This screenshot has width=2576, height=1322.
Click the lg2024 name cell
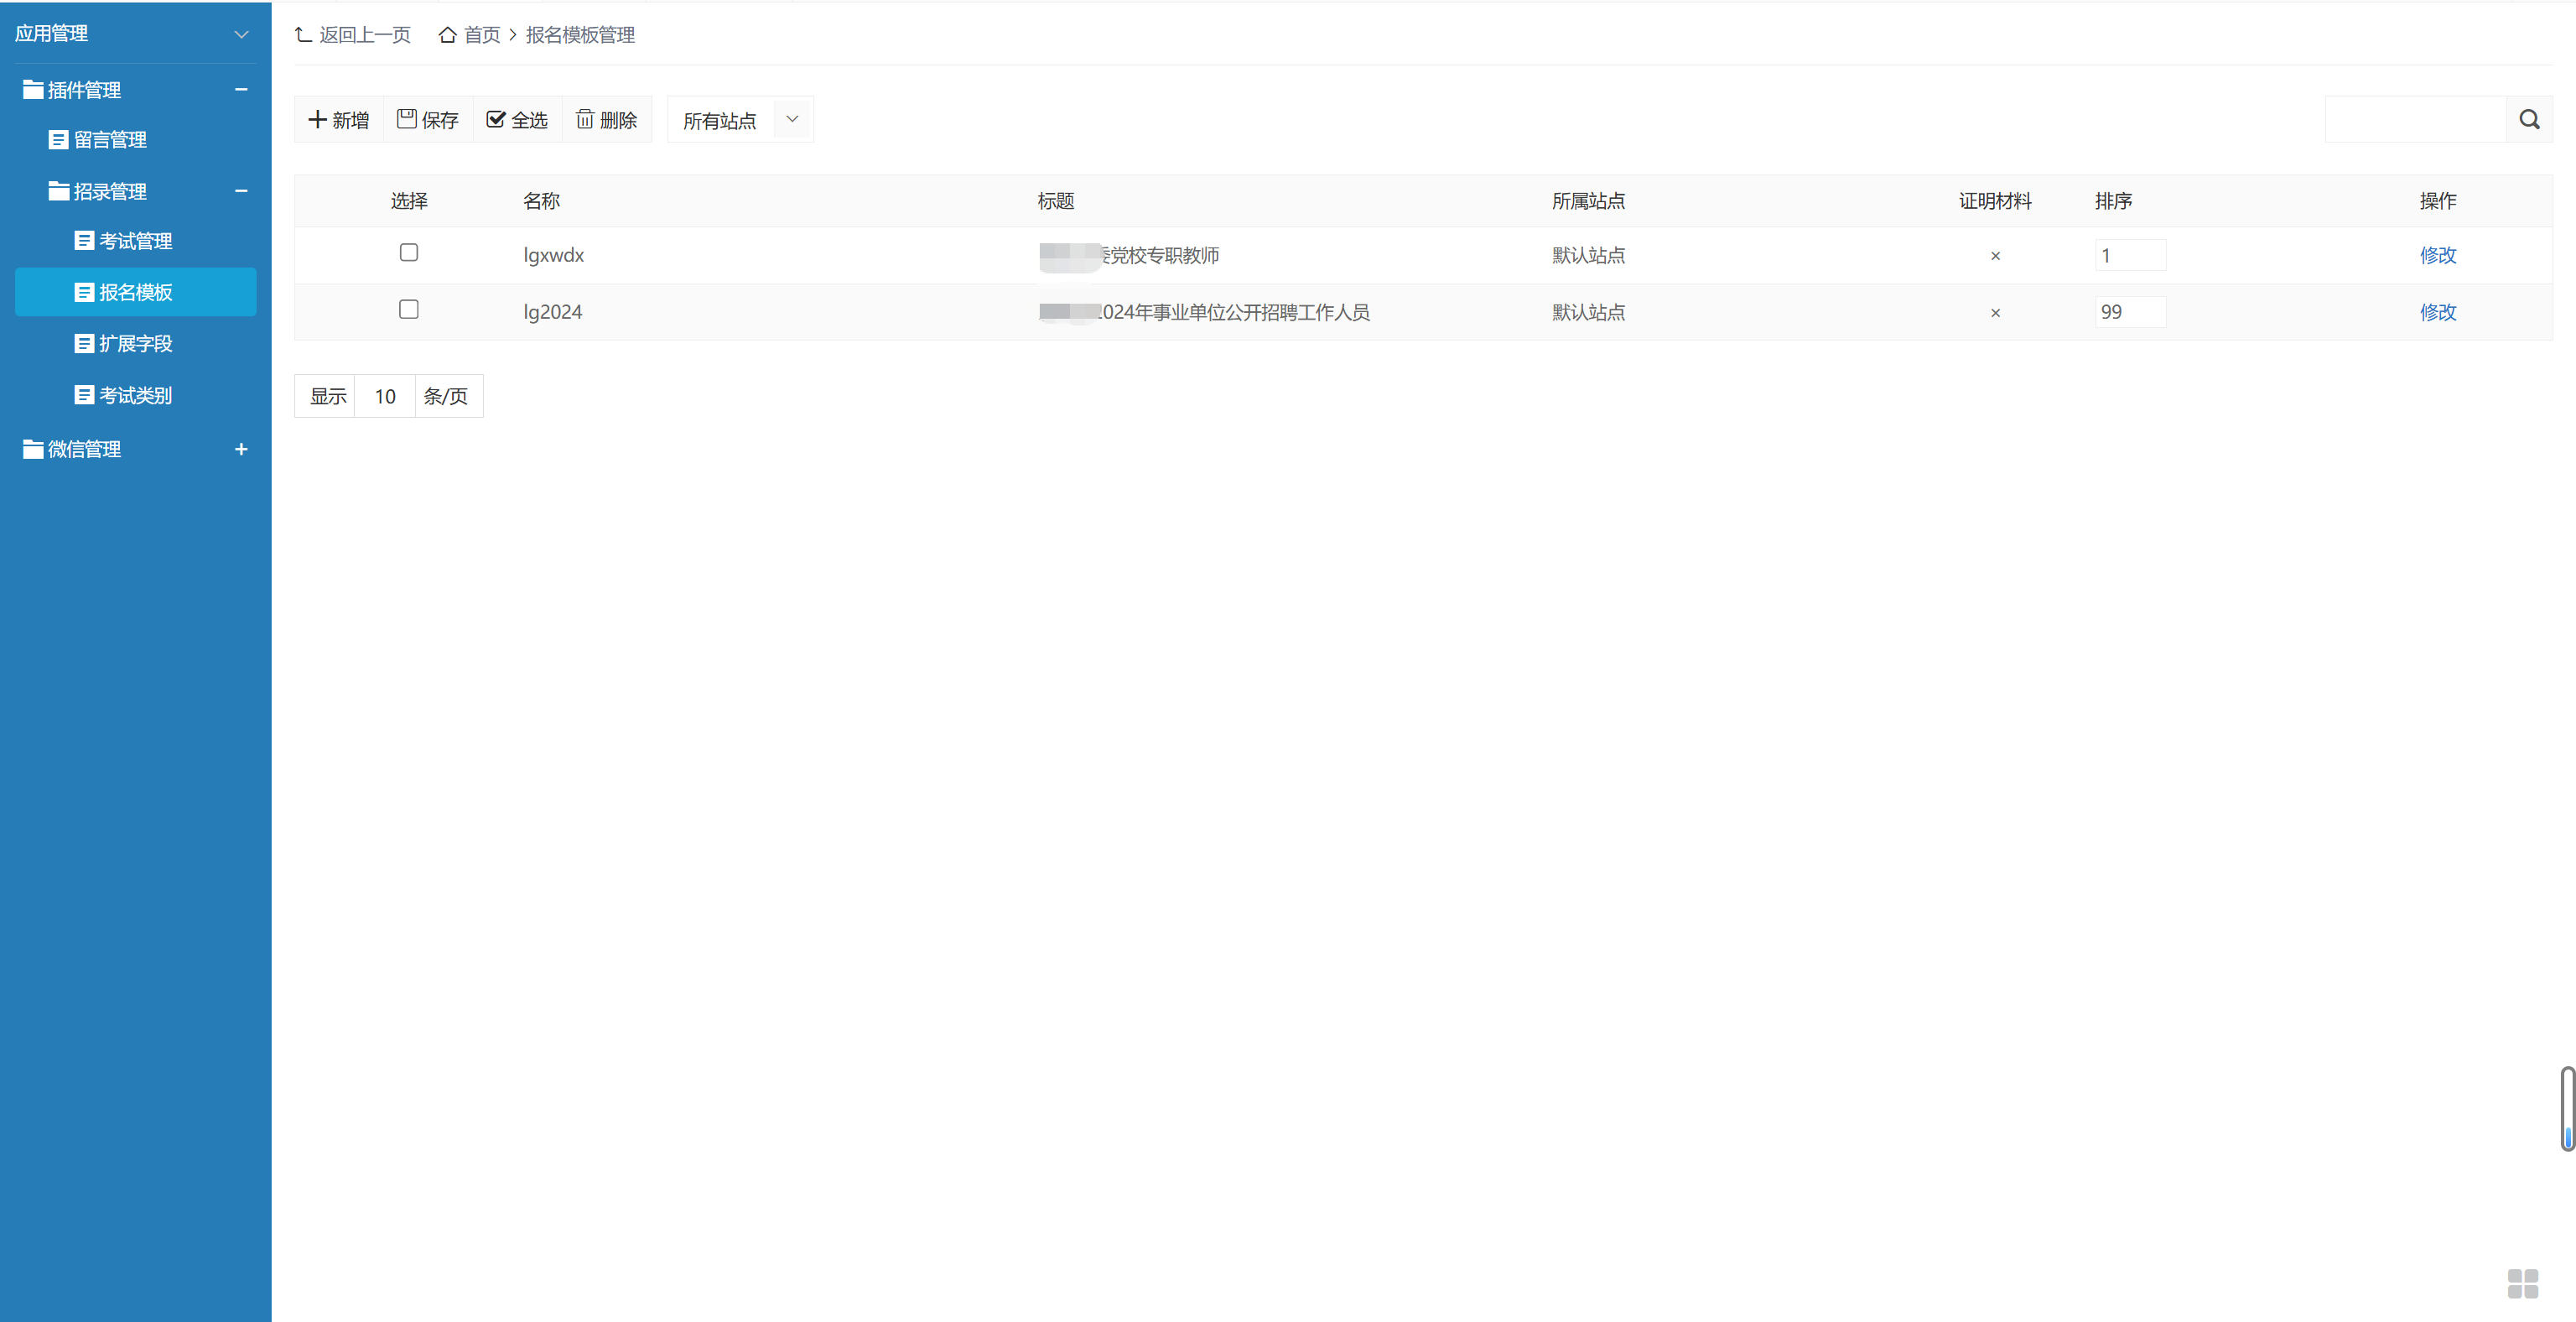(x=552, y=312)
